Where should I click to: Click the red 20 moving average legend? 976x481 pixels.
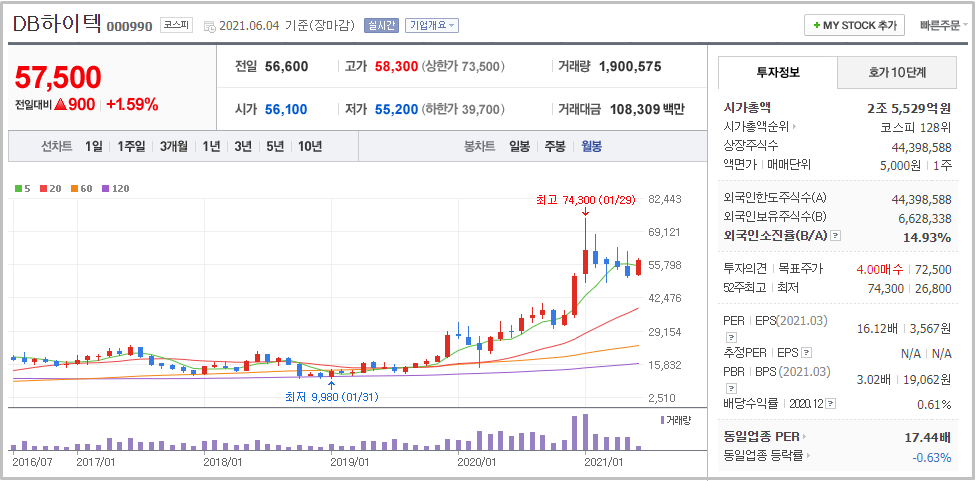[x=50, y=189]
